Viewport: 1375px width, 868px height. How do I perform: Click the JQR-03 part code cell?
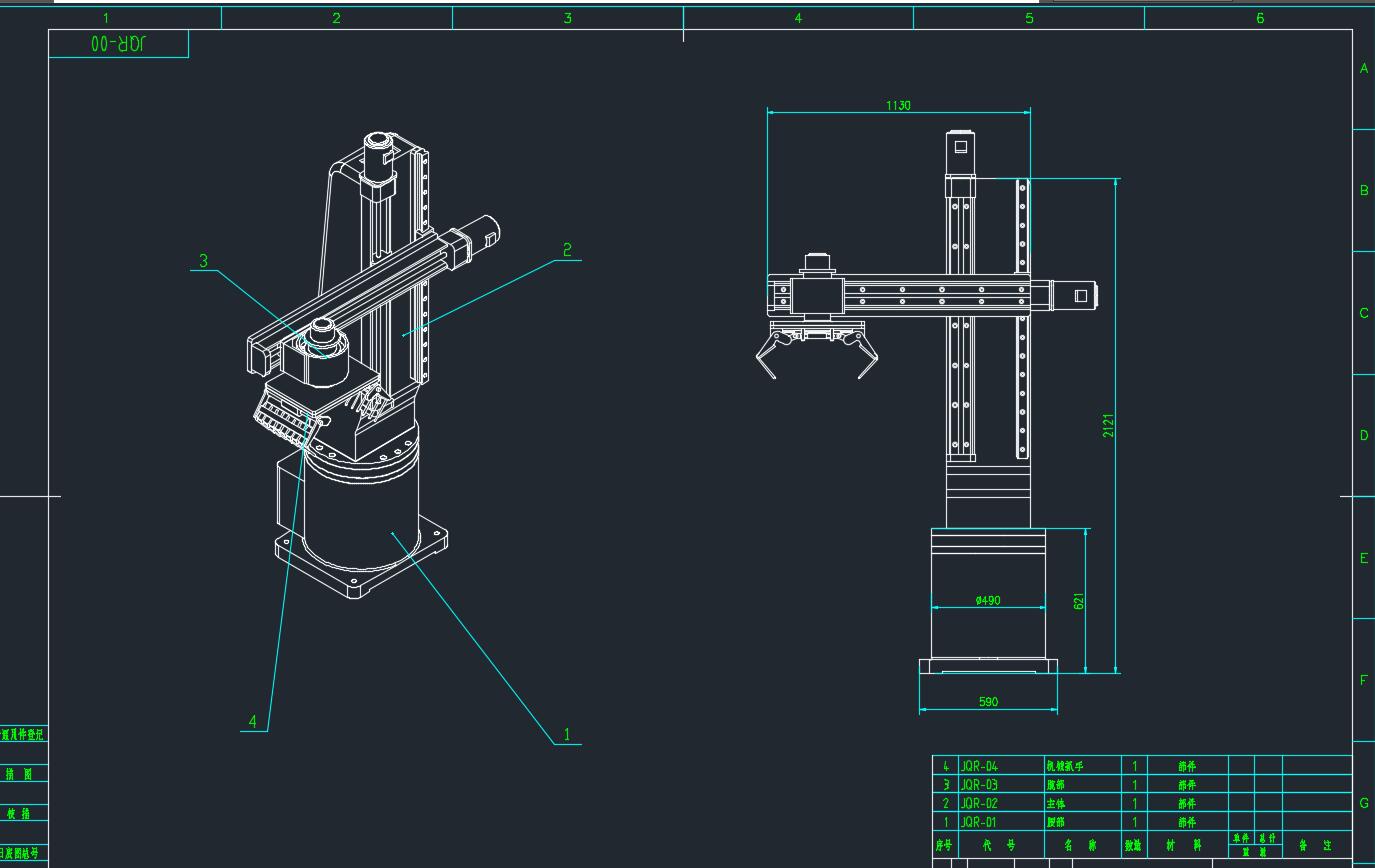click(x=979, y=785)
